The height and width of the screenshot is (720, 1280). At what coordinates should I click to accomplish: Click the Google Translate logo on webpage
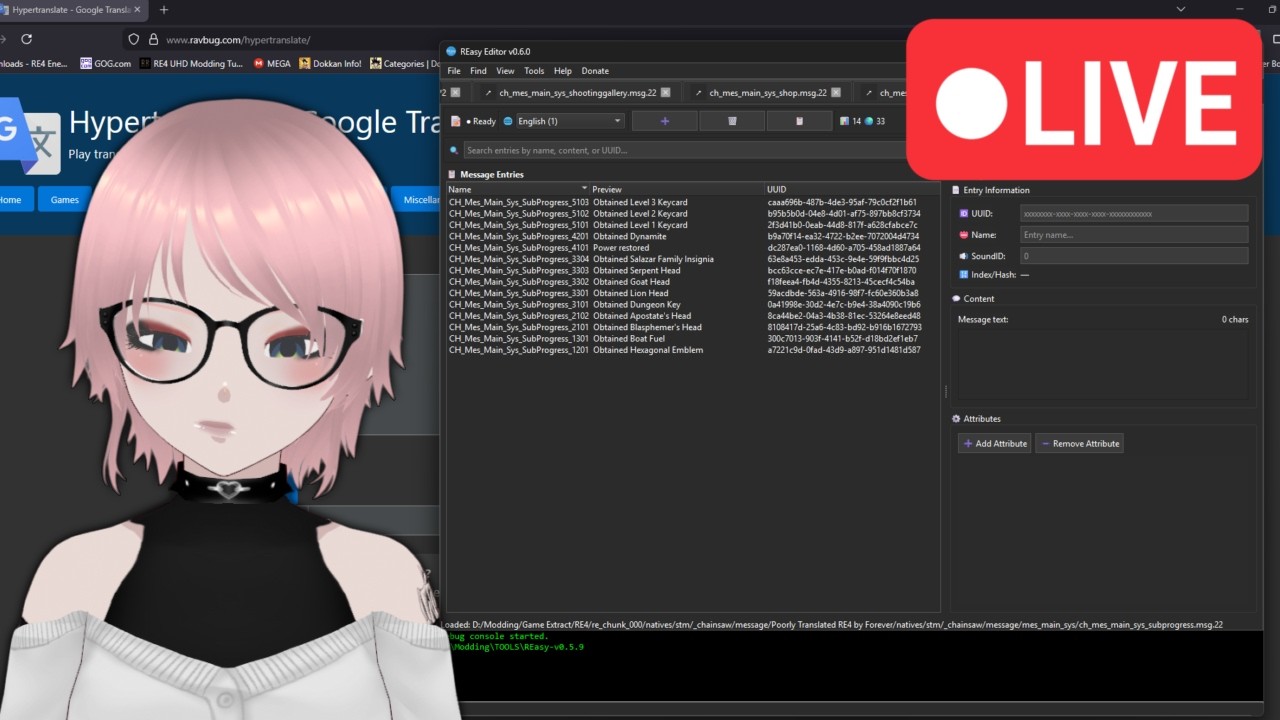tap(30, 138)
